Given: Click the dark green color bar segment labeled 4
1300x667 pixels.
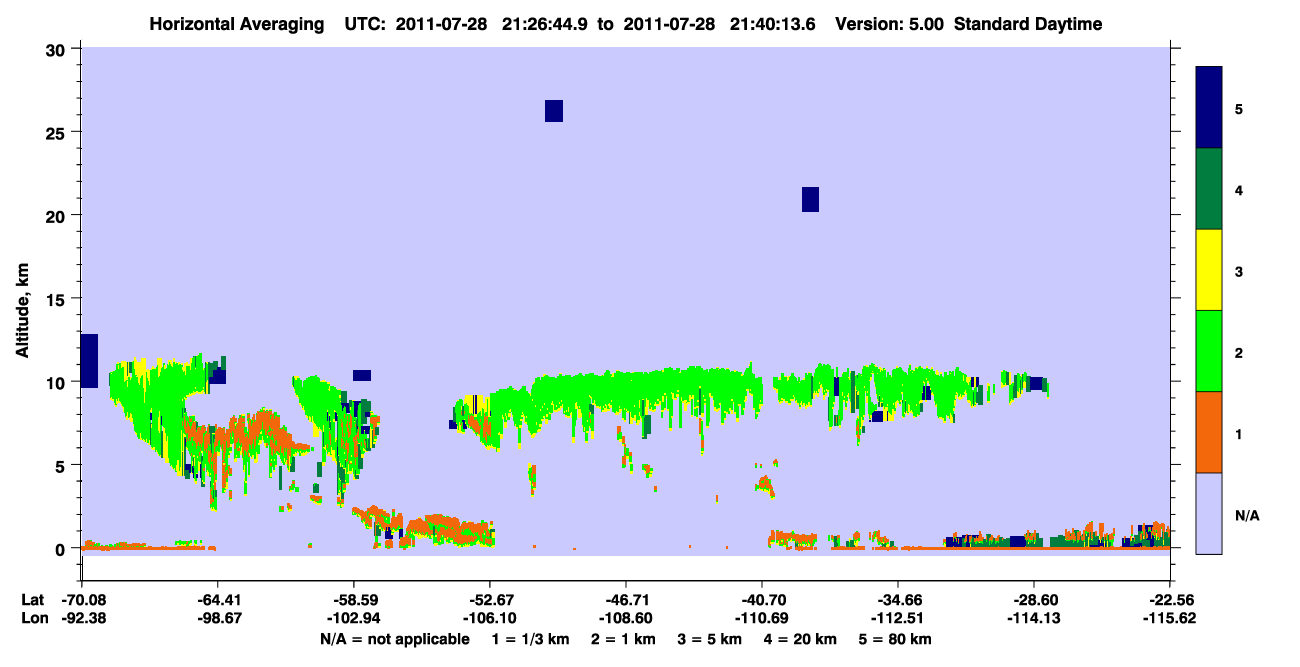Looking at the screenshot, I should coord(1209,189).
